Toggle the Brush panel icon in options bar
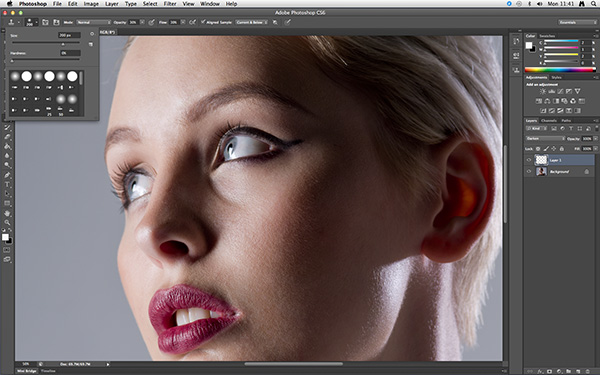Viewport: 600px width, 375px height. [45, 22]
